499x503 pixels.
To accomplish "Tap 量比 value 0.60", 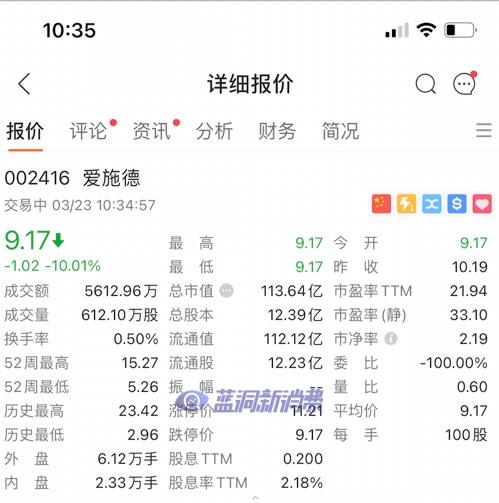I will pos(472,387).
